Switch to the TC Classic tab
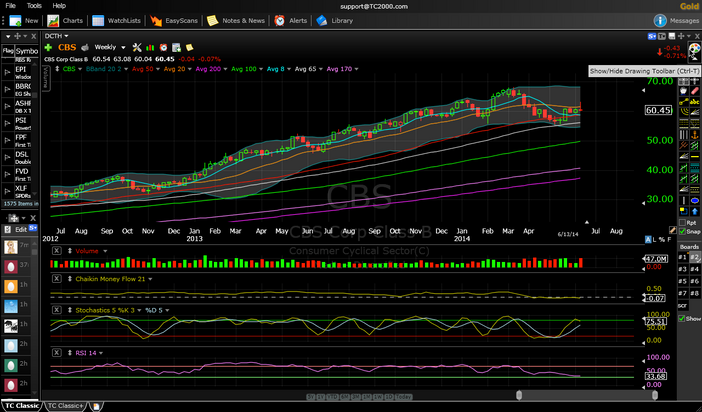 tap(21, 406)
